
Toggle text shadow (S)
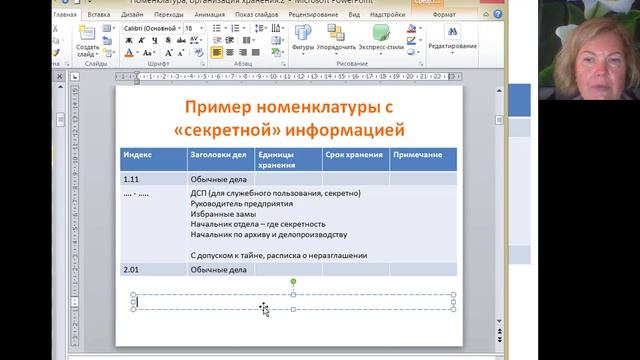point(168,40)
